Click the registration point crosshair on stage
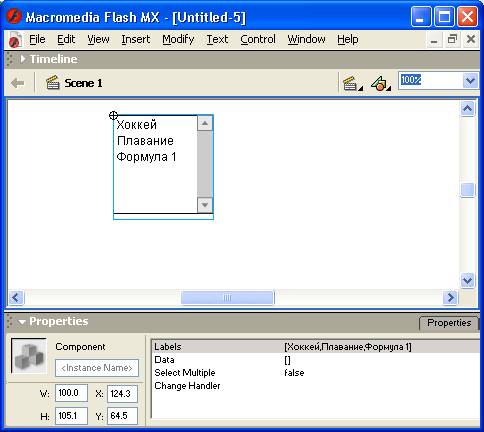484x432 pixels. pos(113,115)
